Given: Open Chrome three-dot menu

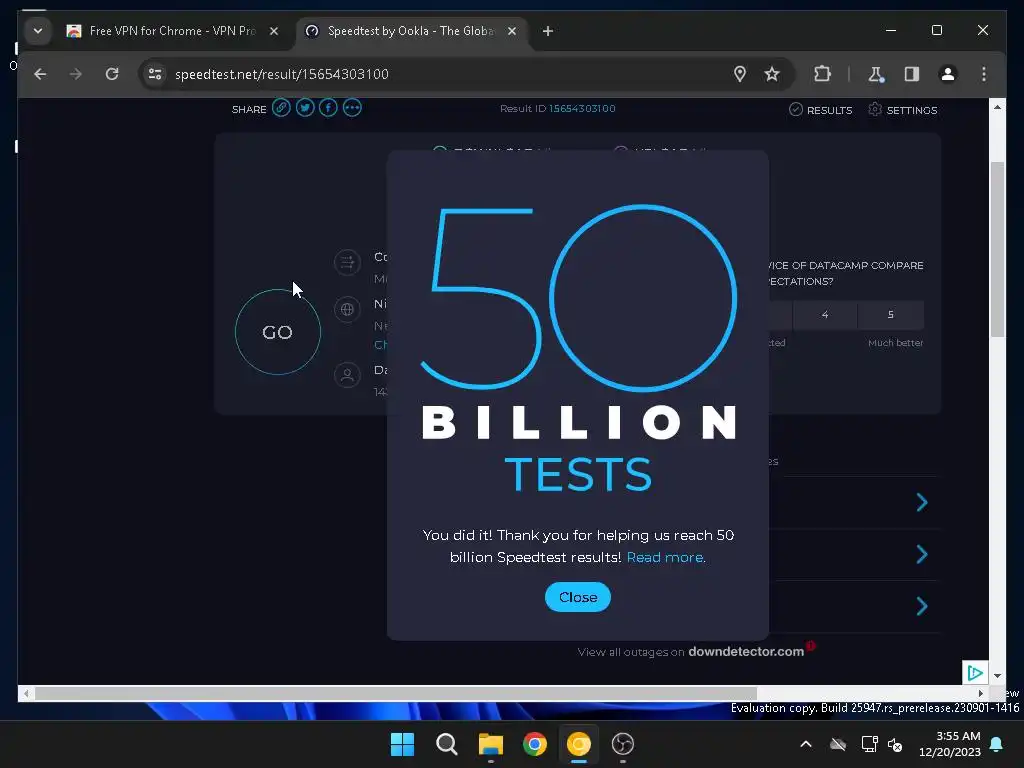Looking at the screenshot, I should [984, 74].
